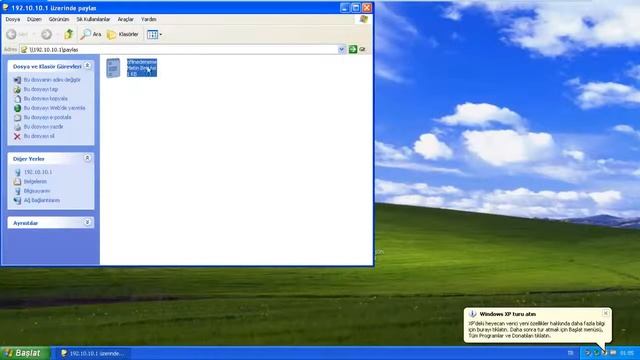The height and width of the screenshot is (360, 640).
Task: Click the Ağ Bağlantılarım network icon
Action: click(17, 200)
